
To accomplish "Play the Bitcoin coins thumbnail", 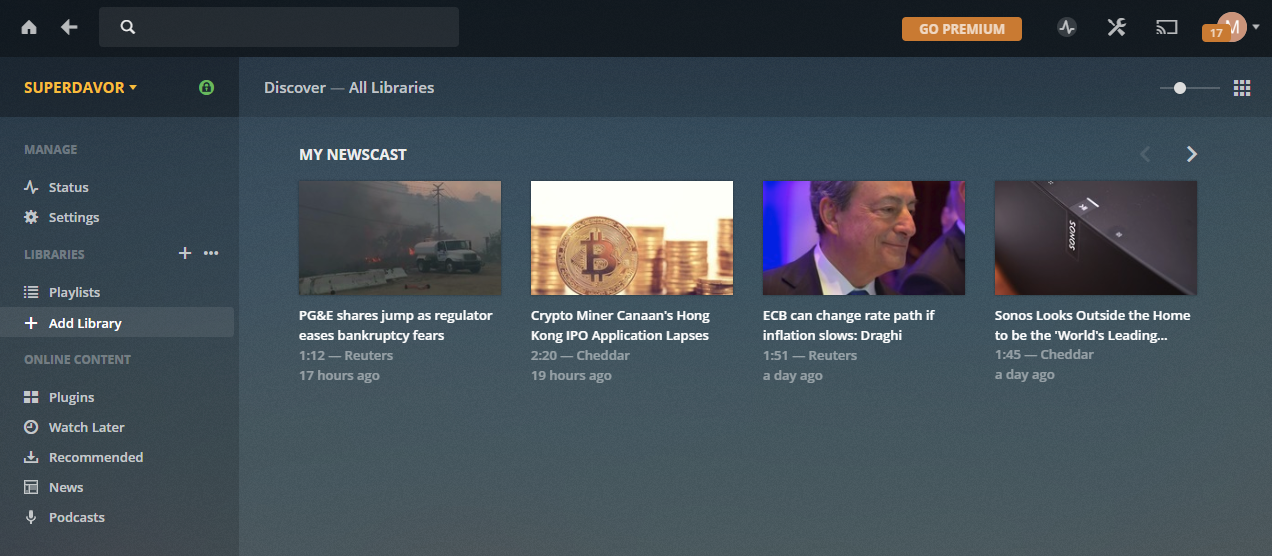I will point(632,238).
